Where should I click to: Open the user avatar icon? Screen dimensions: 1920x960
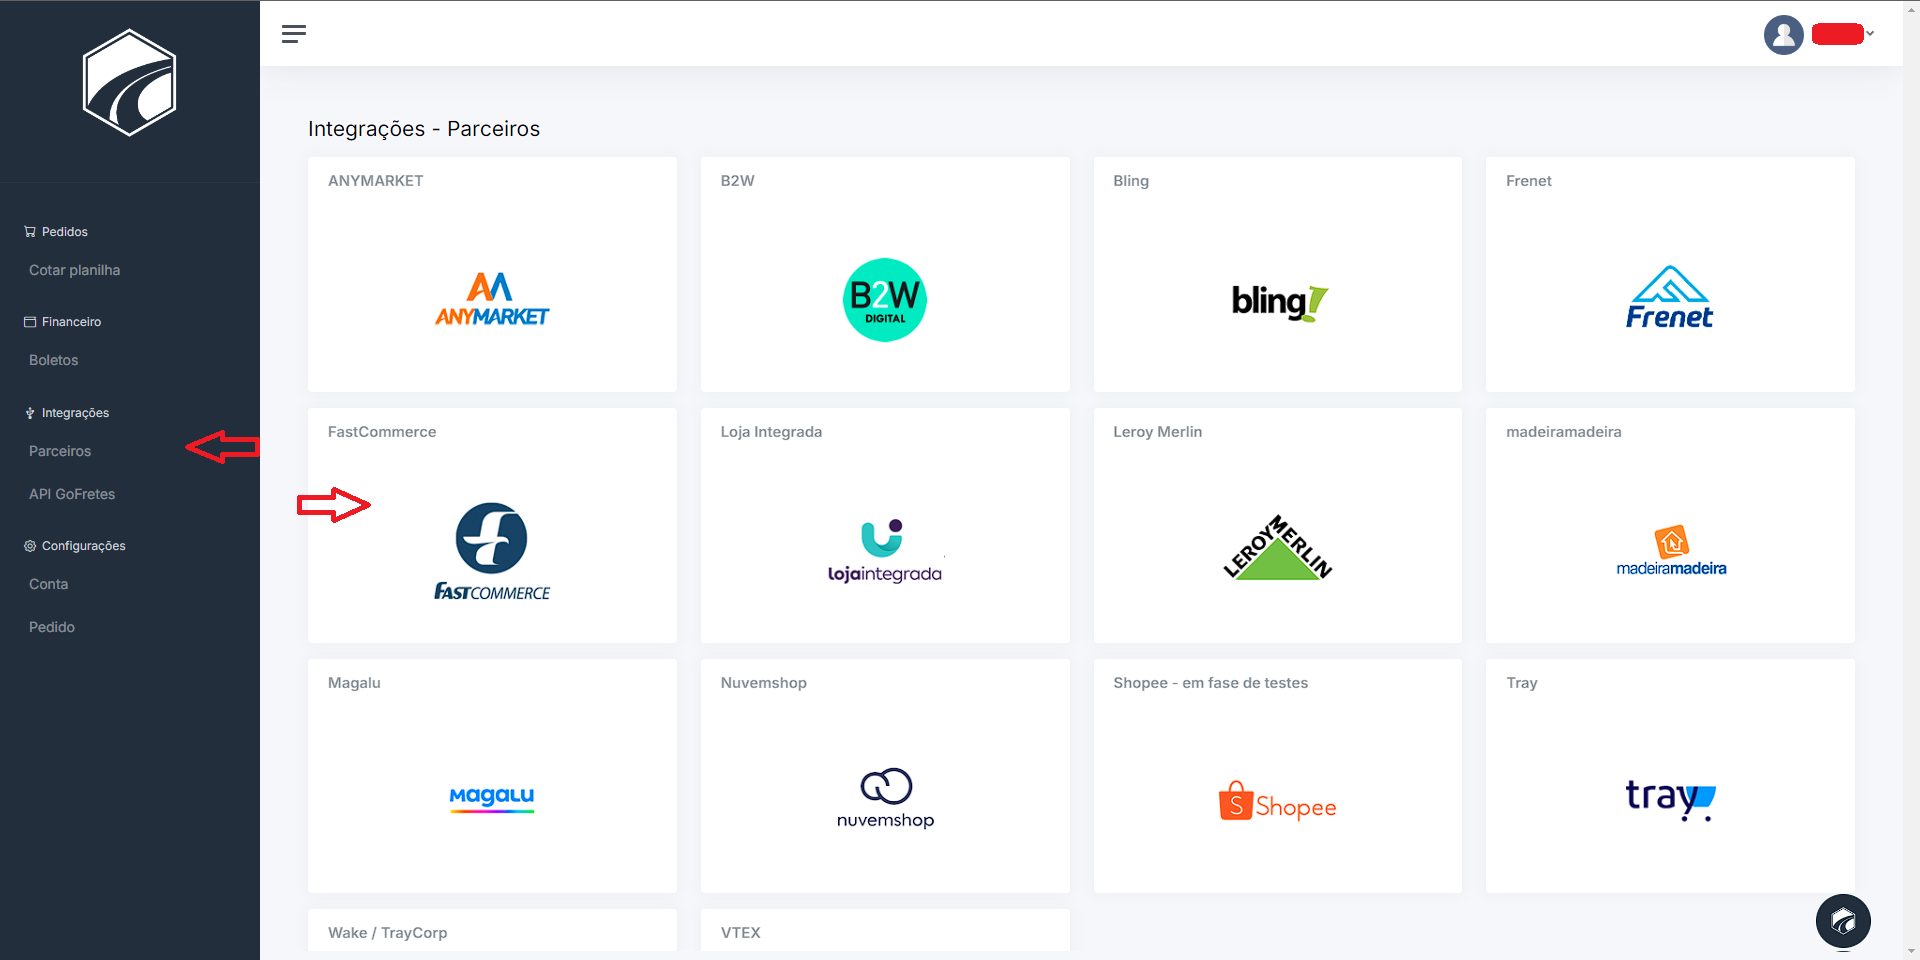point(1783,35)
